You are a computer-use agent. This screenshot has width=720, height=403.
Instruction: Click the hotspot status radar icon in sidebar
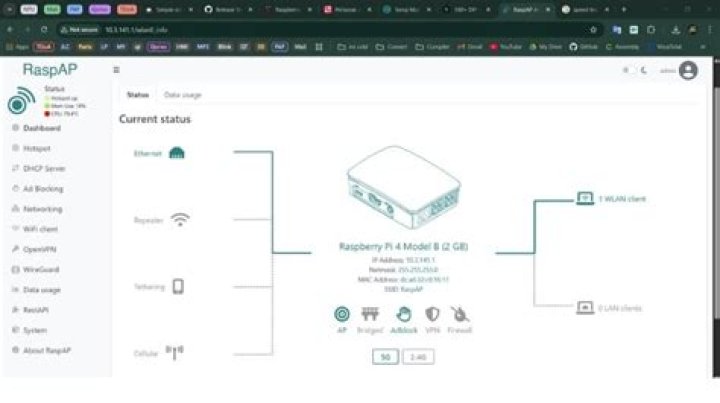[21, 101]
